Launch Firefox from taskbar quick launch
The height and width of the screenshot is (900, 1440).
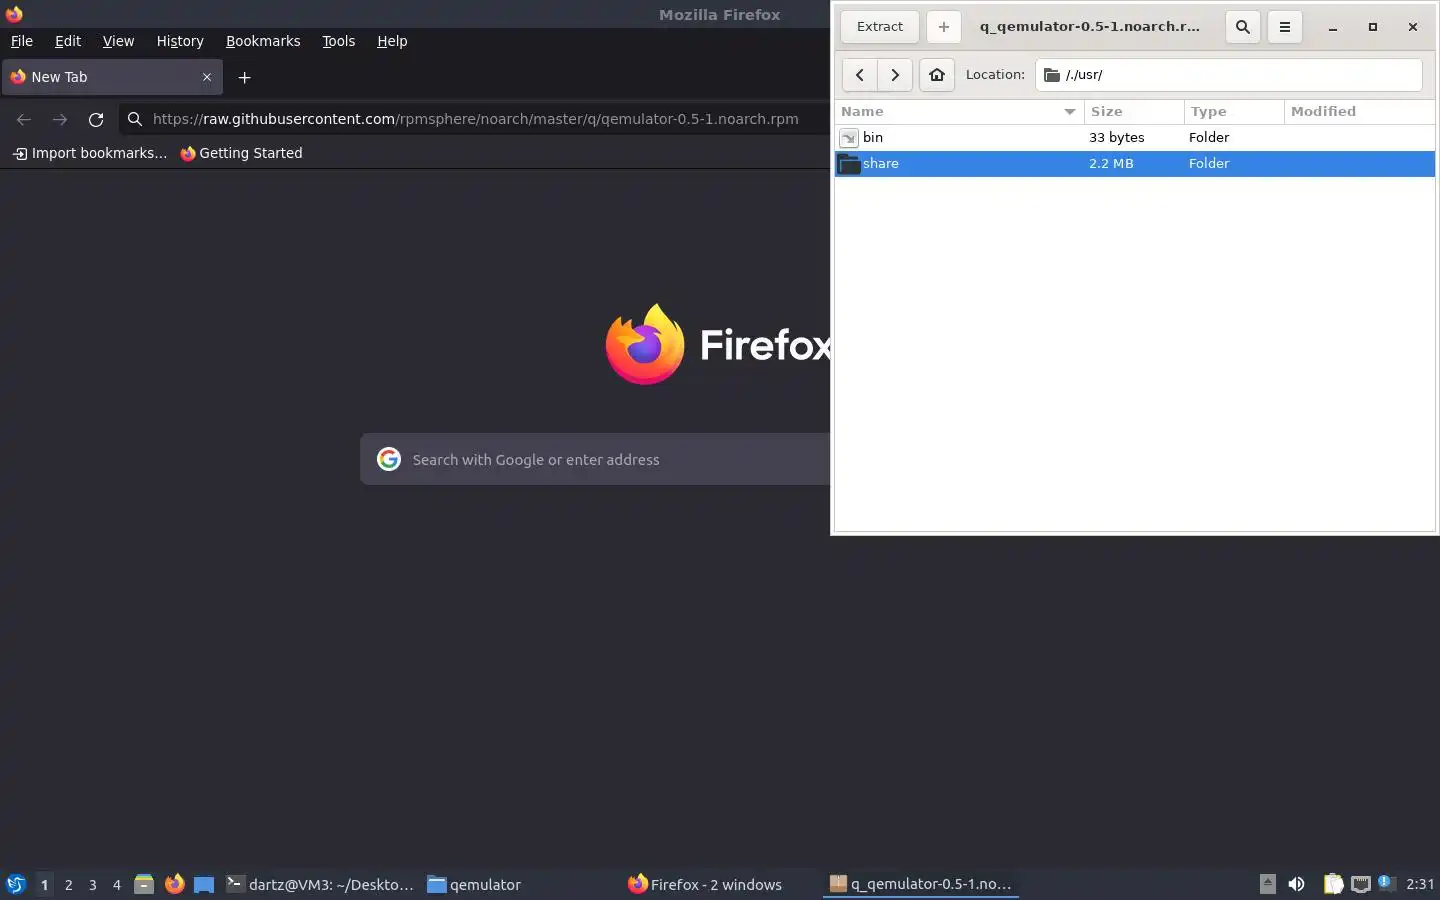[x=174, y=884]
